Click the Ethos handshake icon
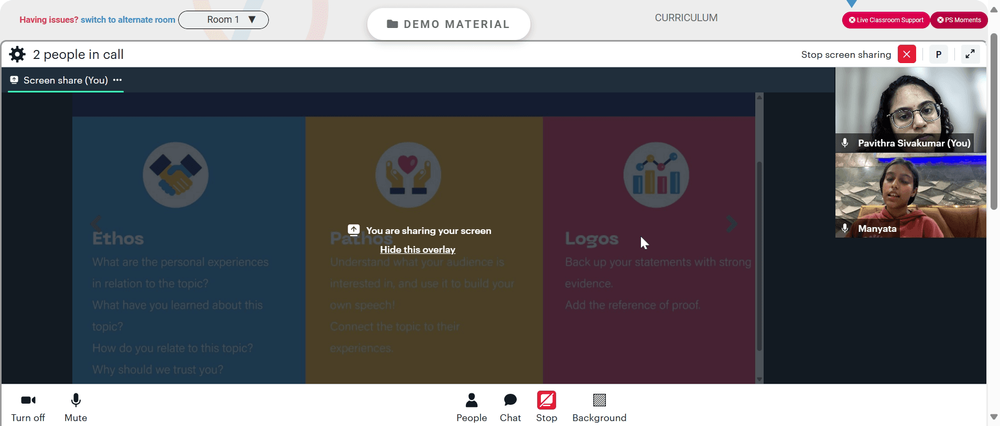Viewport: 1000px width, 426px height. pyautogui.click(x=175, y=175)
